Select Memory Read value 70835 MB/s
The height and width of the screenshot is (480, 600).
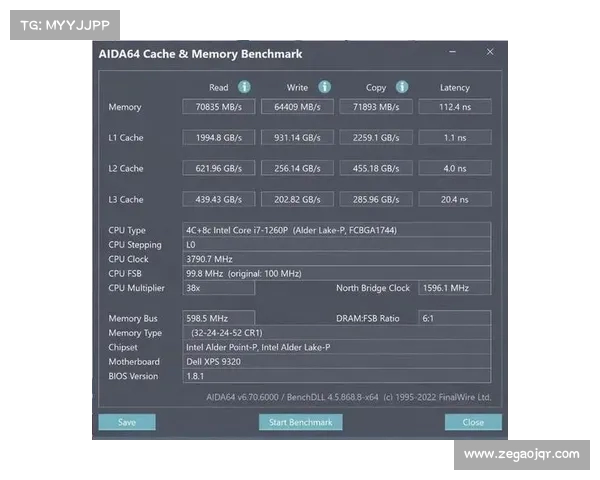pyautogui.click(x=218, y=107)
